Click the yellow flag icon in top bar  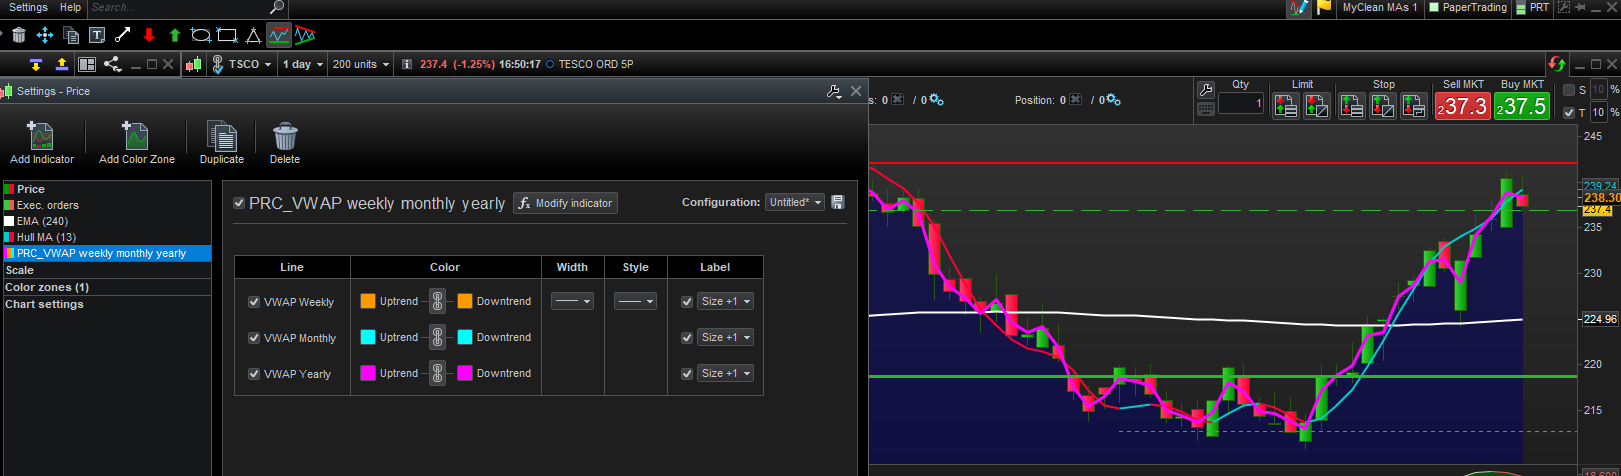pyautogui.click(x=1324, y=8)
